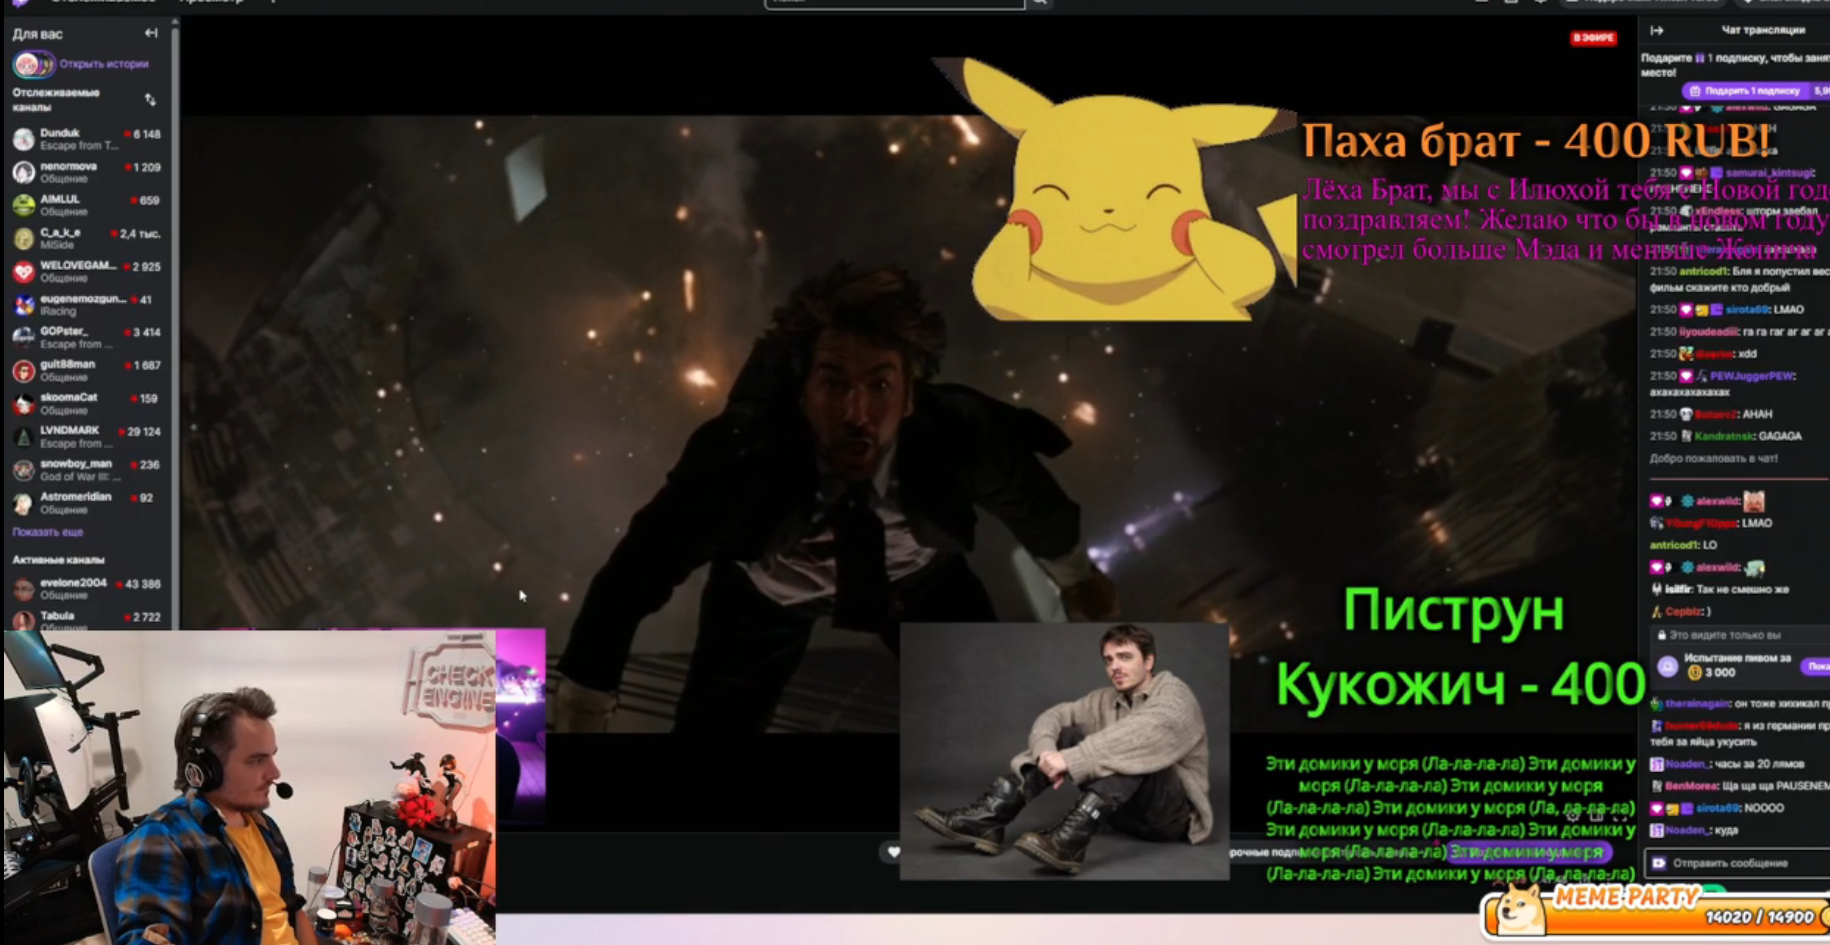Click the heart icon below the video
This screenshot has height=945, width=1830.
[894, 852]
